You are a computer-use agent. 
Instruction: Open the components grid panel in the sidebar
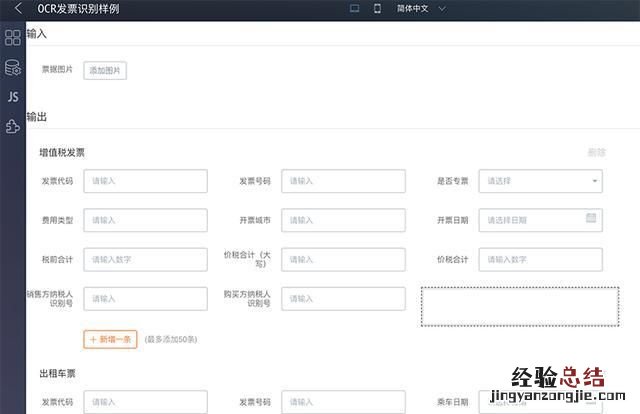point(12,38)
